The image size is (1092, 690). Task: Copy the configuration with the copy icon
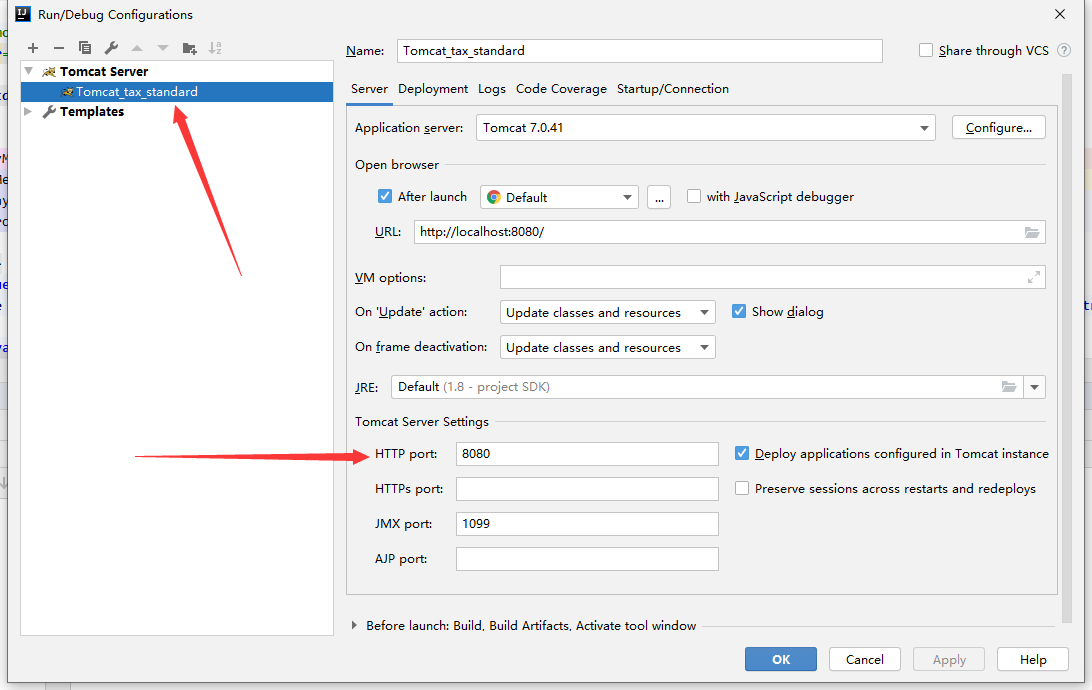pos(85,48)
